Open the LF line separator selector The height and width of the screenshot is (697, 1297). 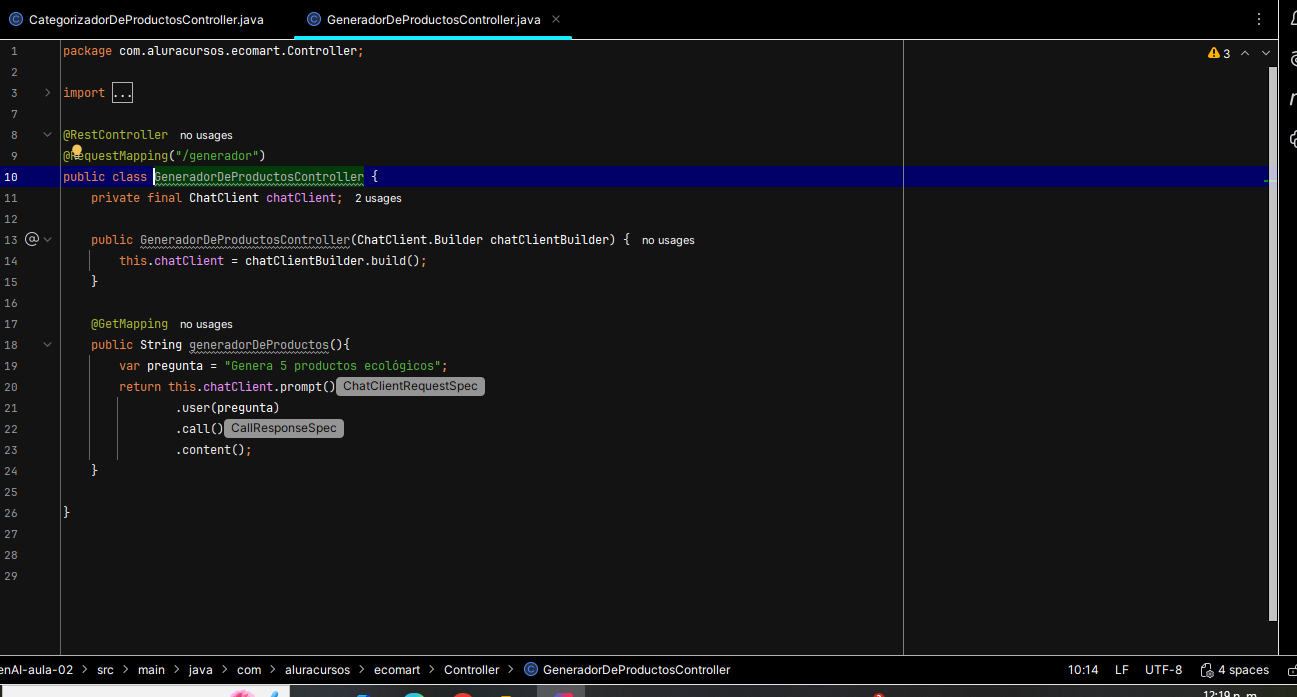pos(1122,670)
